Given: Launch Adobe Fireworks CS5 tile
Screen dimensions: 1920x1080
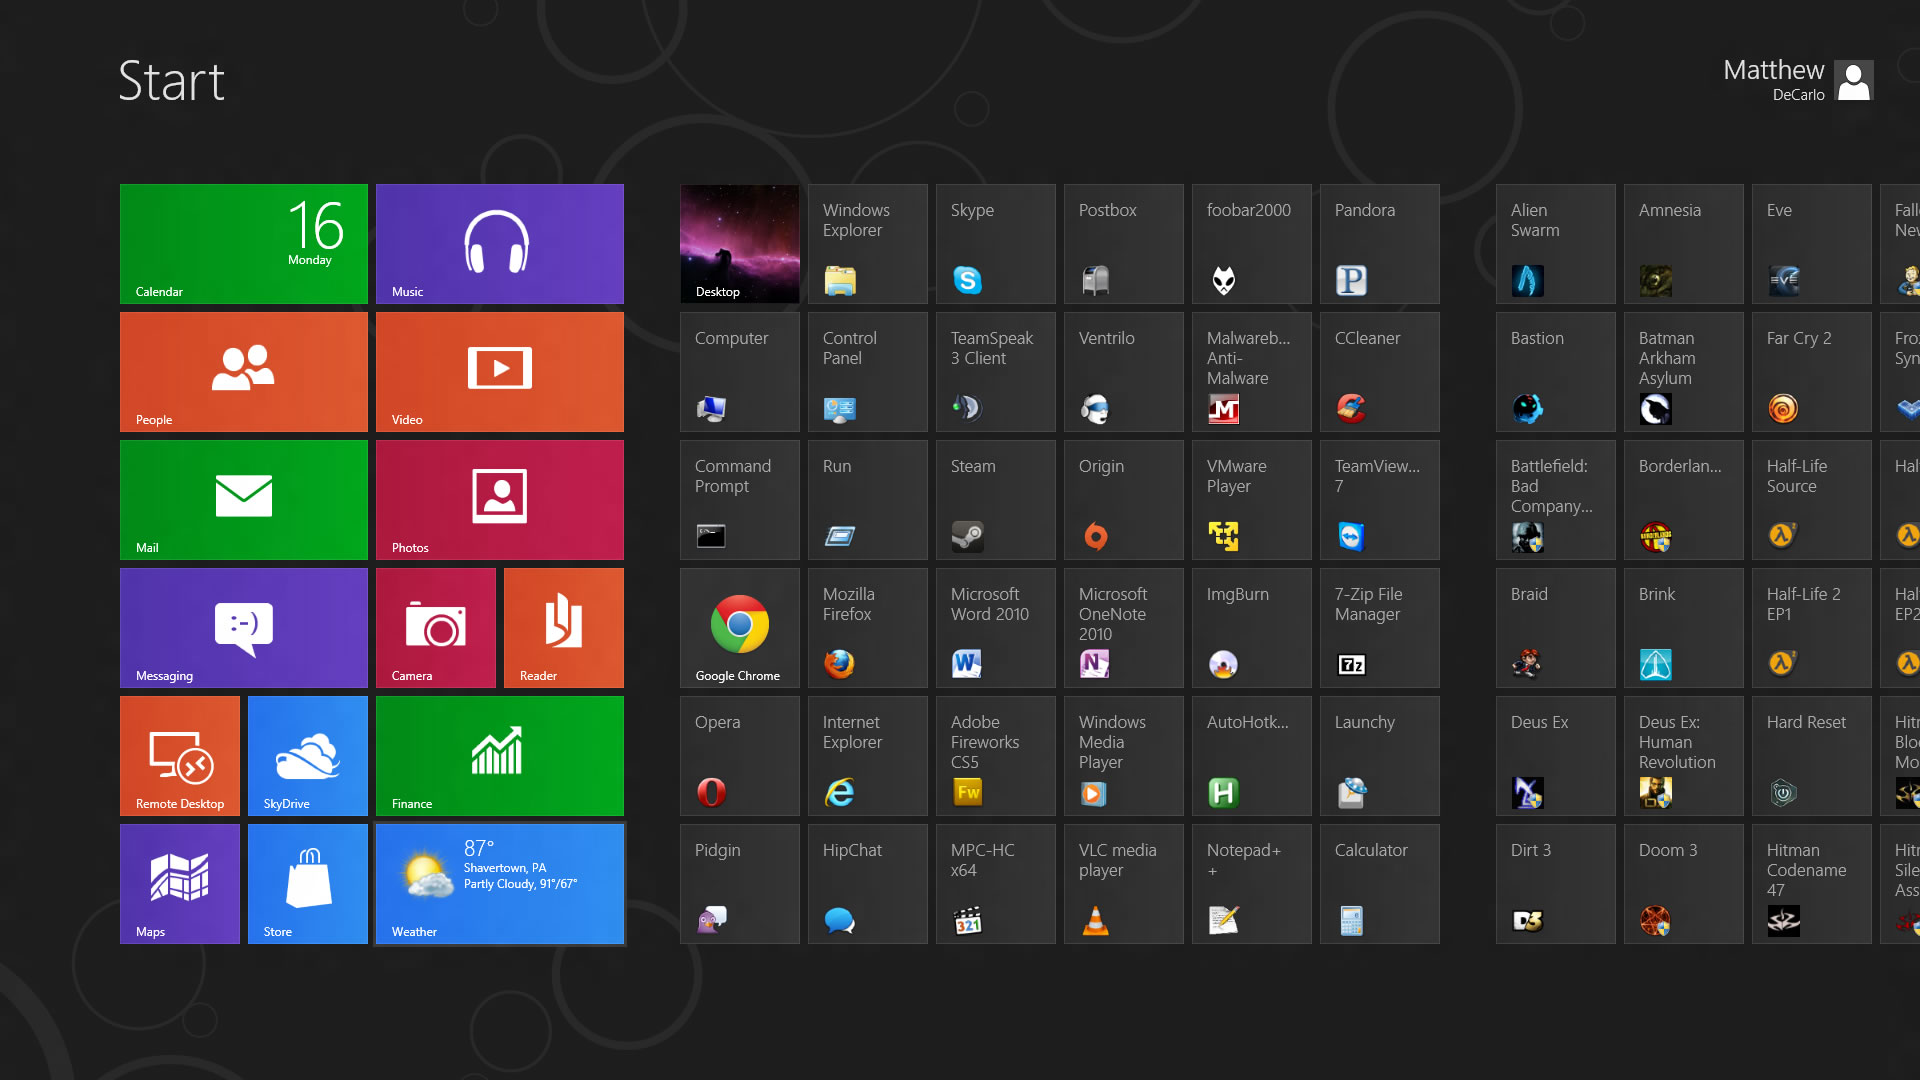Looking at the screenshot, I should [x=996, y=756].
